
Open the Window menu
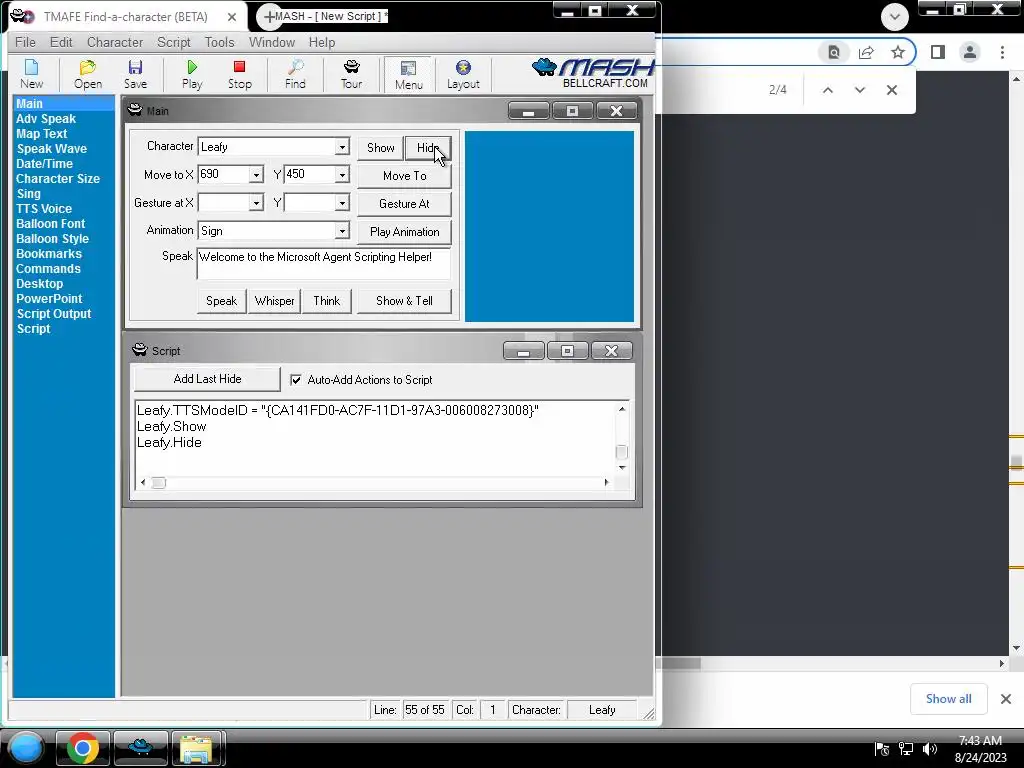tap(272, 42)
